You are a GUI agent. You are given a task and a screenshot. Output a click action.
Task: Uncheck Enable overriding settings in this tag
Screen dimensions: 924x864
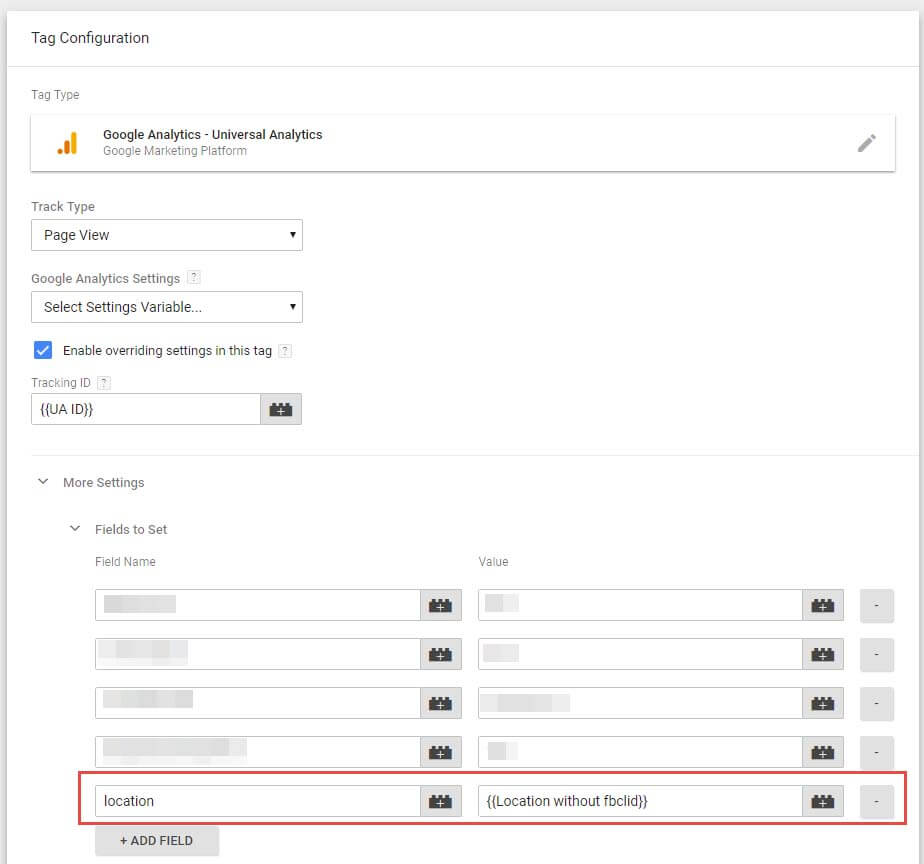click(43, 350)
